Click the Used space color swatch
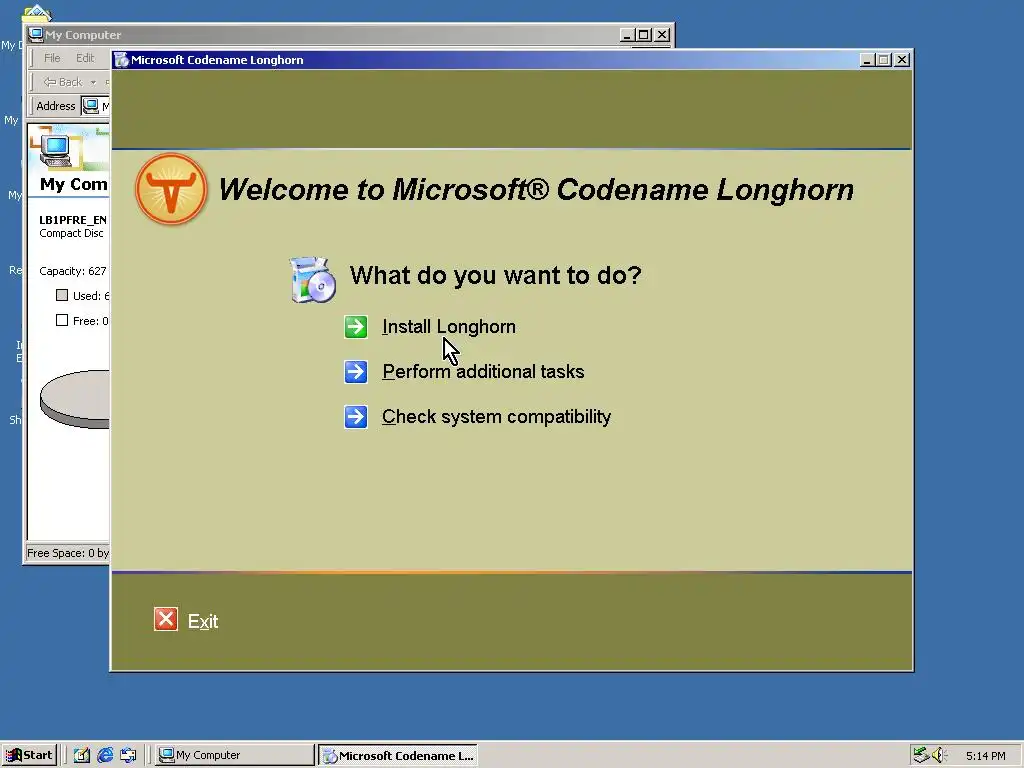Image resolution: width=1024 pixels, height=768 pixels. pos(62,295)
